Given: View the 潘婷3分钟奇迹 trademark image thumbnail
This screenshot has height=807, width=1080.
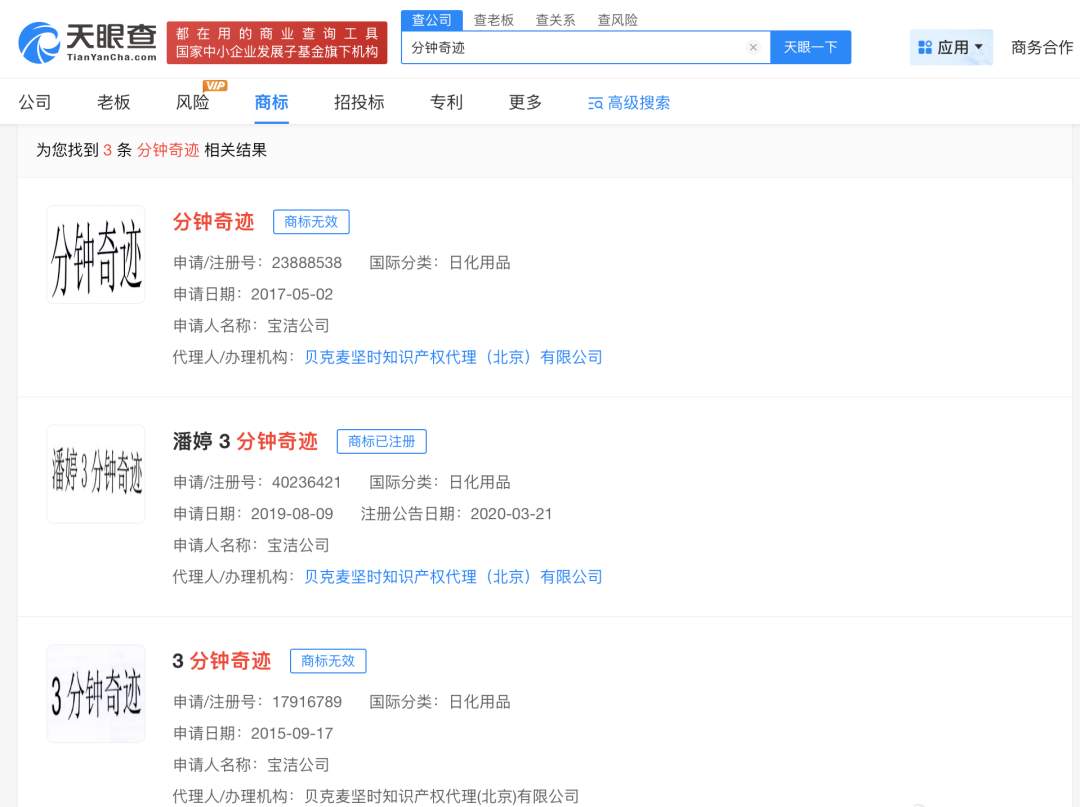Looking at the screenshot, I should [95, 472].
